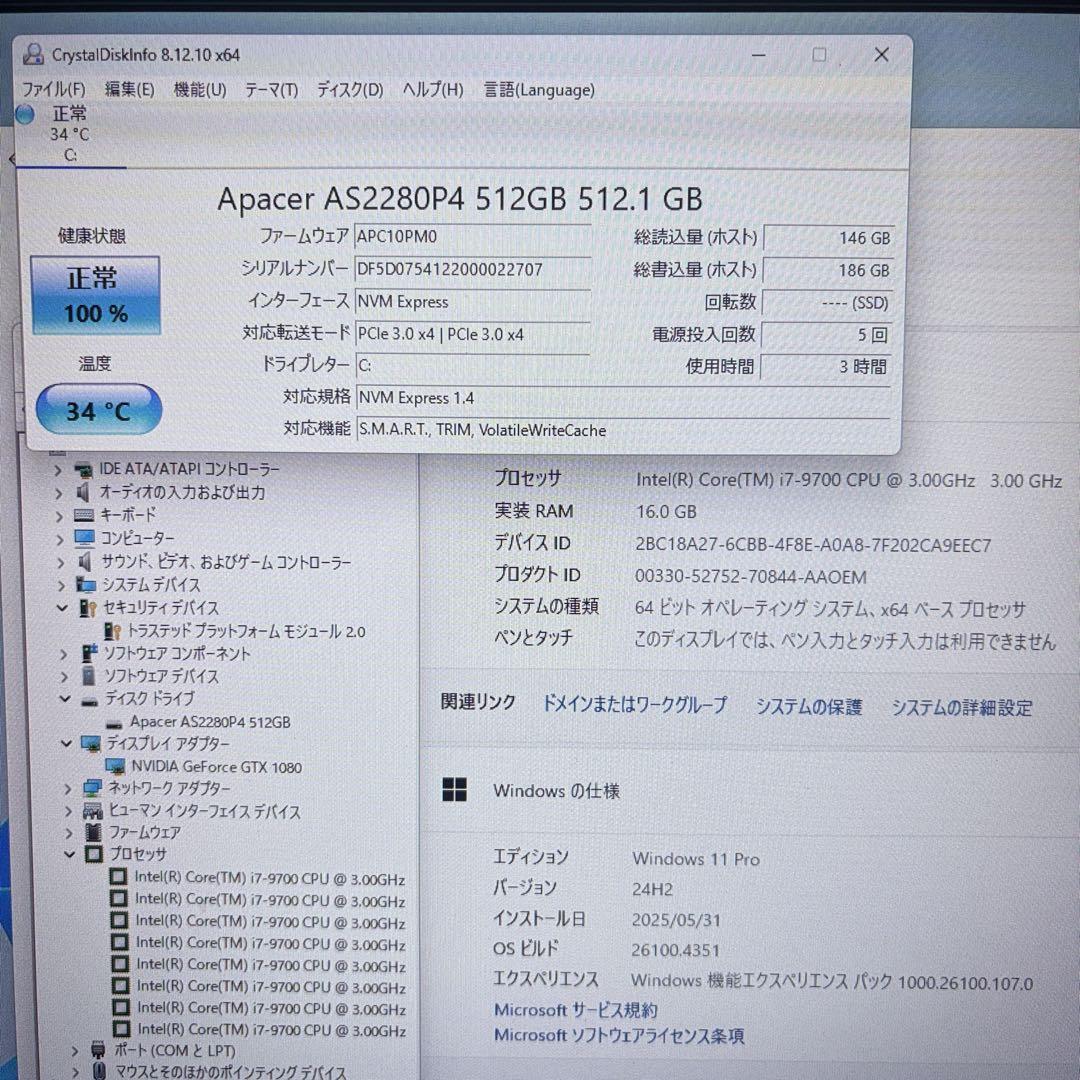This screenshot has width=1080, height=1080.
Task: Click the システム デバイス icon
Action: (x=86, y=585)
